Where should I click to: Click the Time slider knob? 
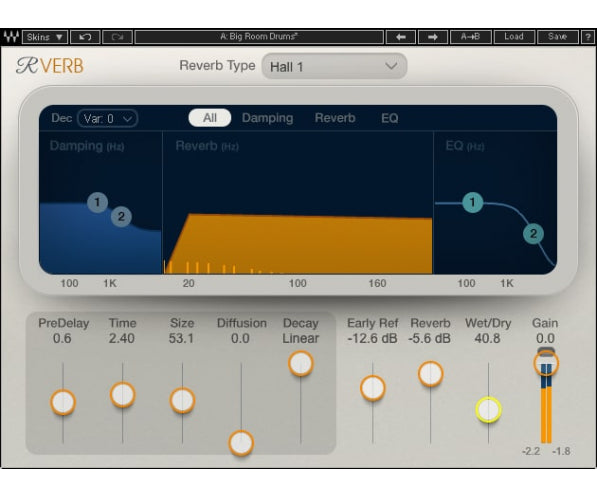point(123,395)
